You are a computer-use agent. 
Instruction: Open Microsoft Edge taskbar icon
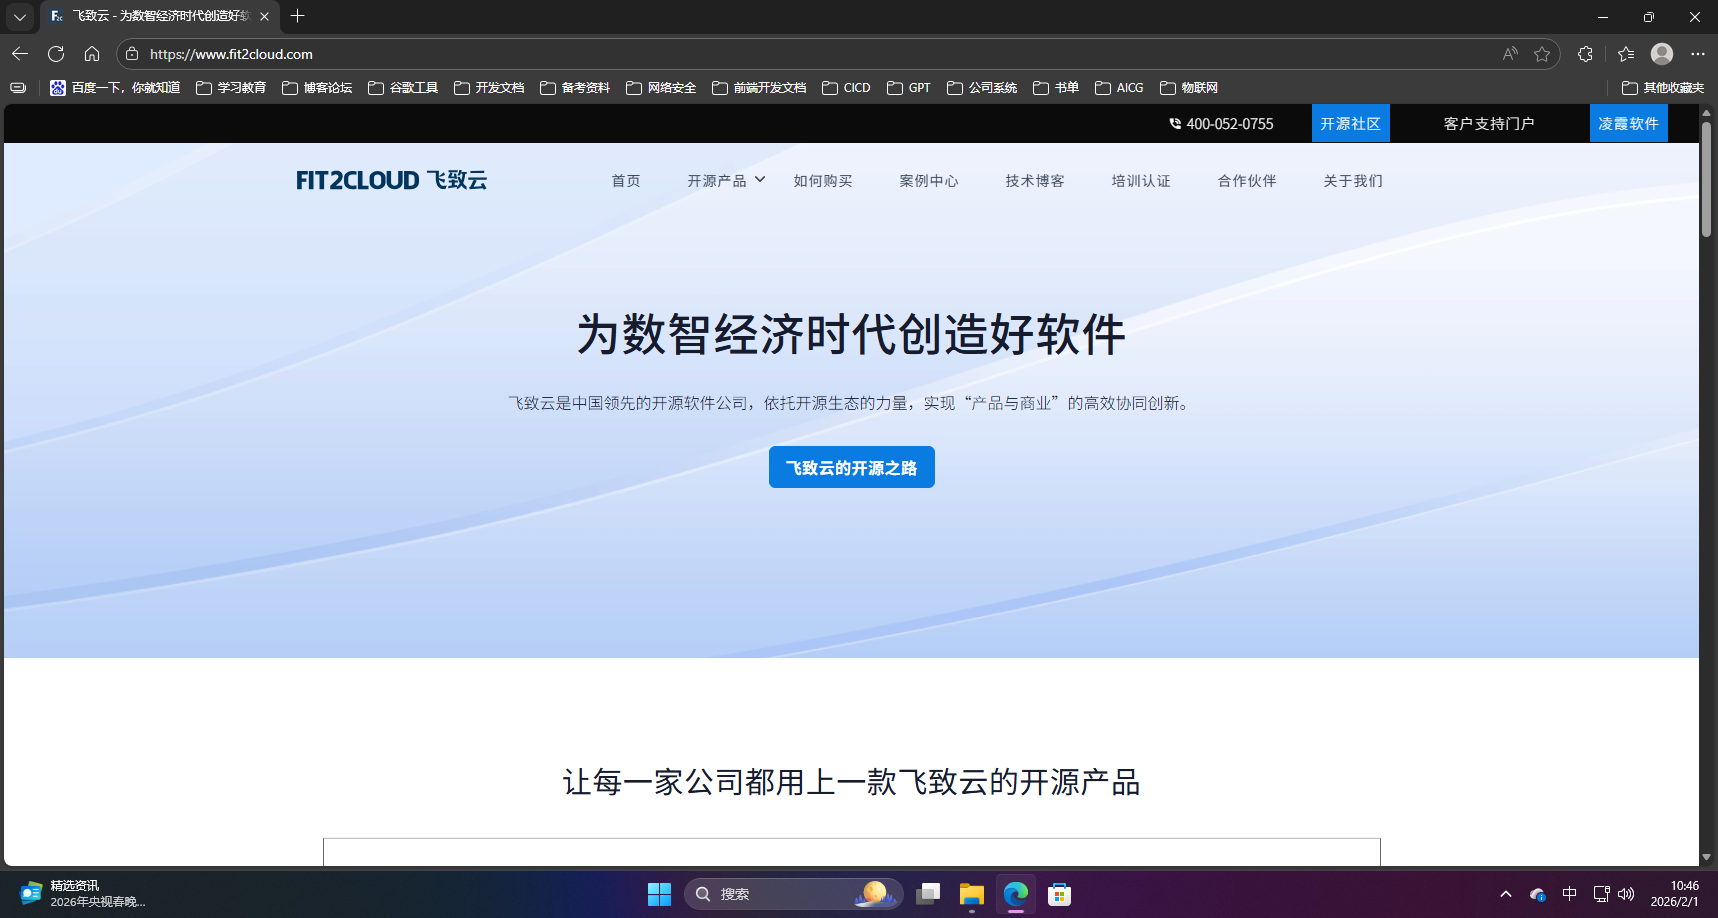(1015, 894)
